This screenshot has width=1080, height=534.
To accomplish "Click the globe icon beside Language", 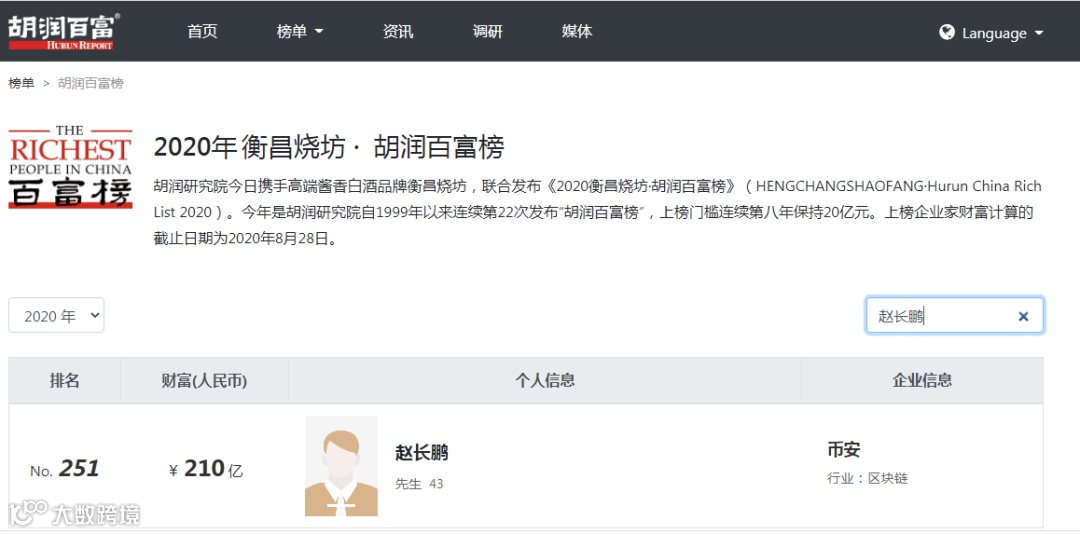I will [x=947, y=32].
